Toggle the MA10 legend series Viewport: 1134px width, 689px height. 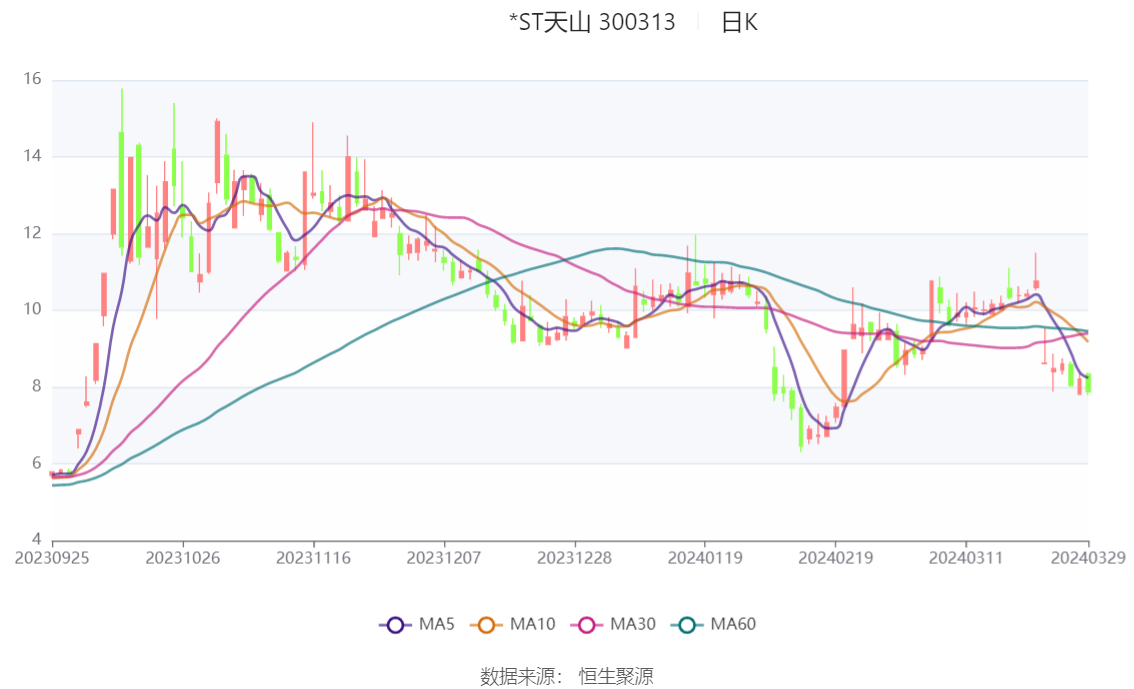(513, 625)
